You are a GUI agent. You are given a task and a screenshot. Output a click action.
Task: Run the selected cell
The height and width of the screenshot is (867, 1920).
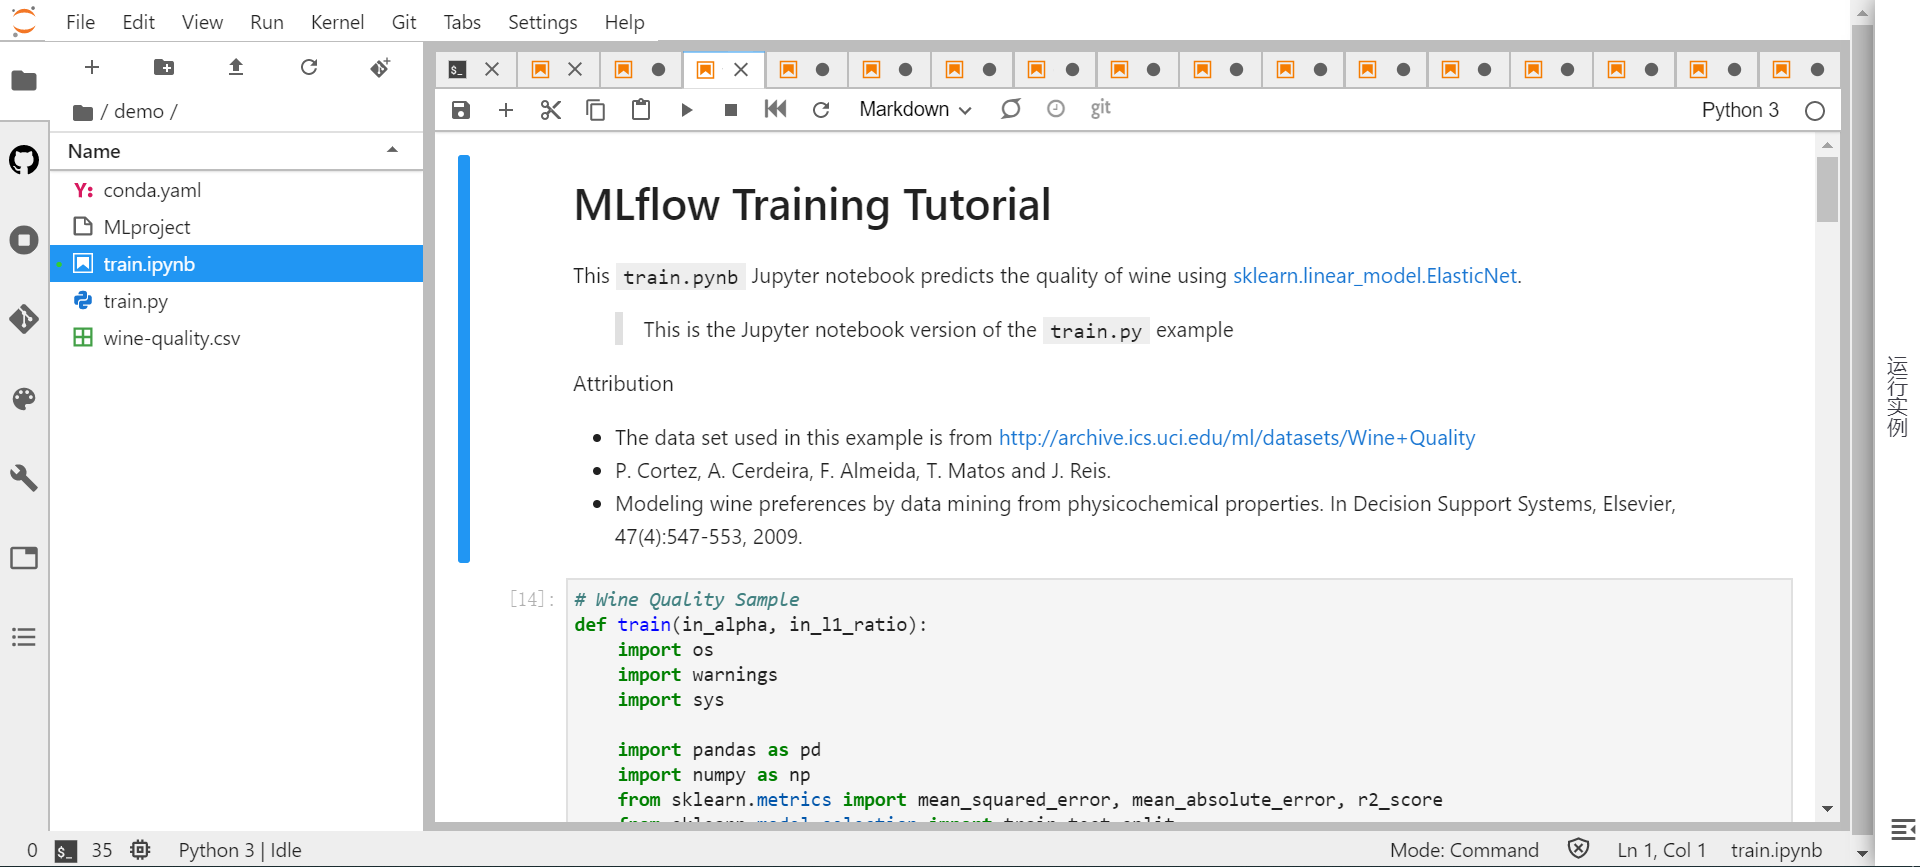(686, 110)
